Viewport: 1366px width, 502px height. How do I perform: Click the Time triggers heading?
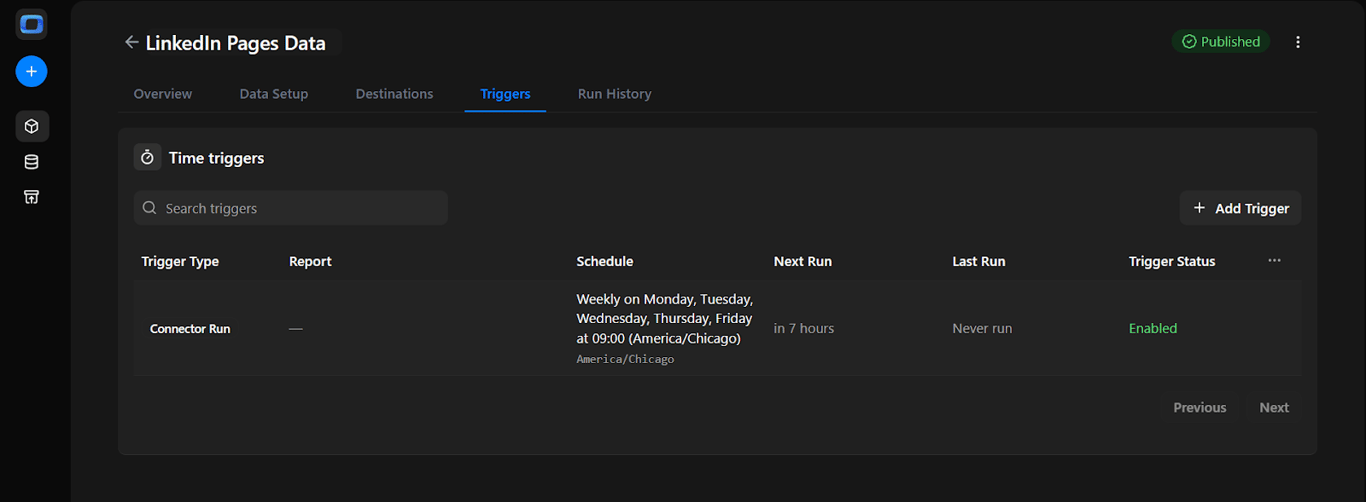click(217, 158)
